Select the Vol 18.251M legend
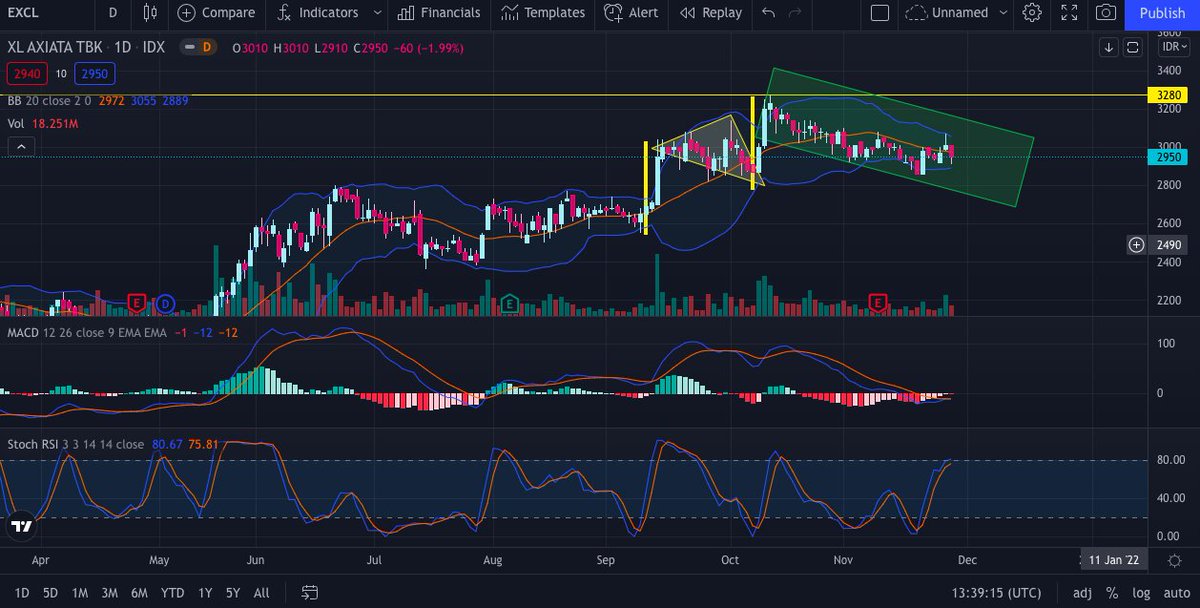1200x608 pixels. point(43,124)
